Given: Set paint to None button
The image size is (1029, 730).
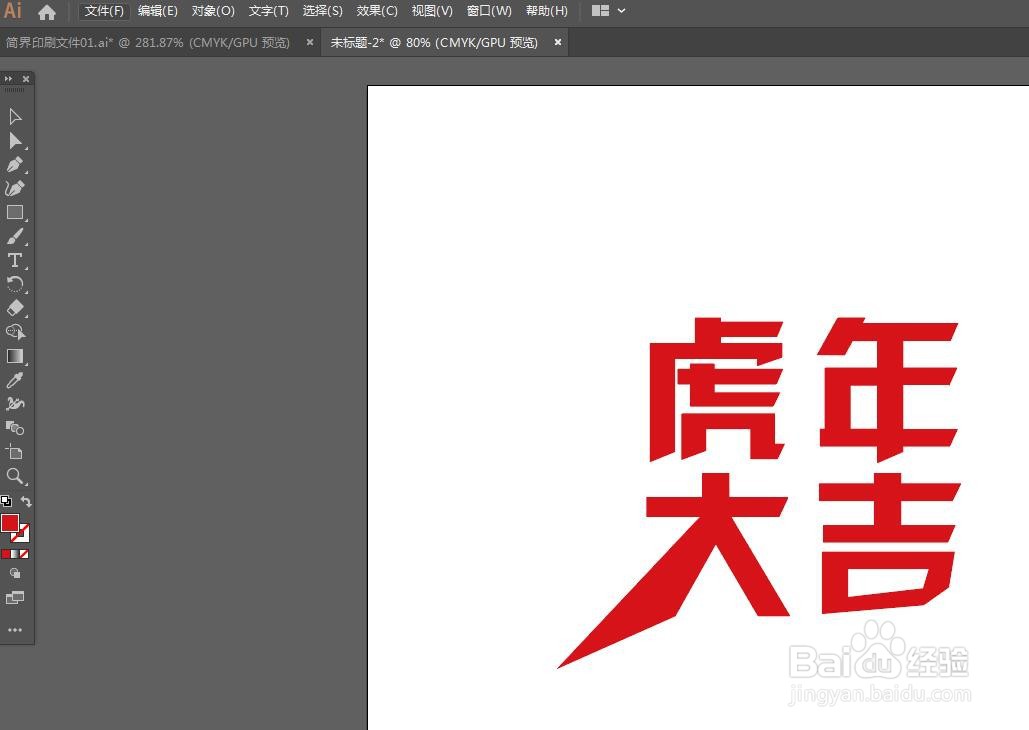Looking at the screenshot, I should click(24, 554).
